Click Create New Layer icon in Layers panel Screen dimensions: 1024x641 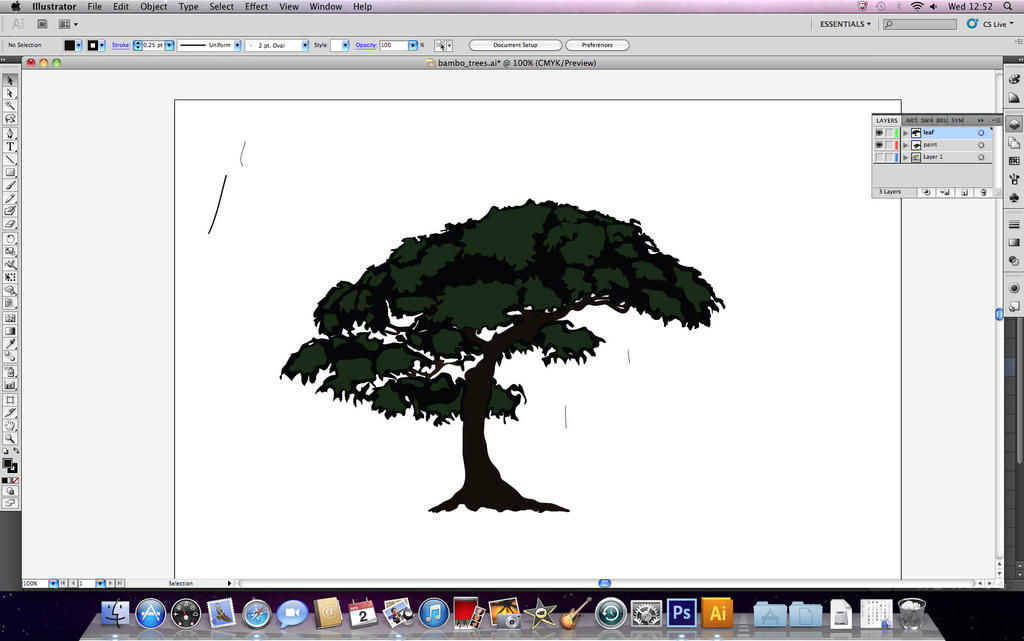965,193
